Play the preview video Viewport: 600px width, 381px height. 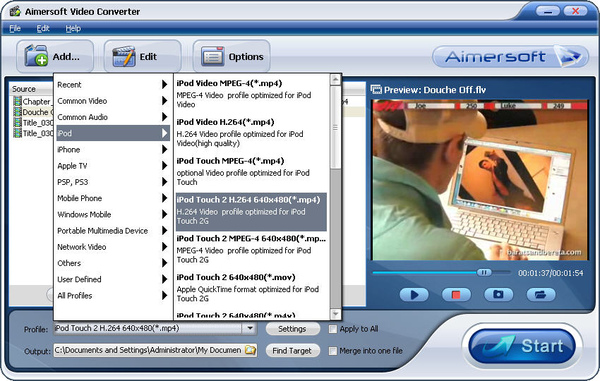[x=414, y=295]
